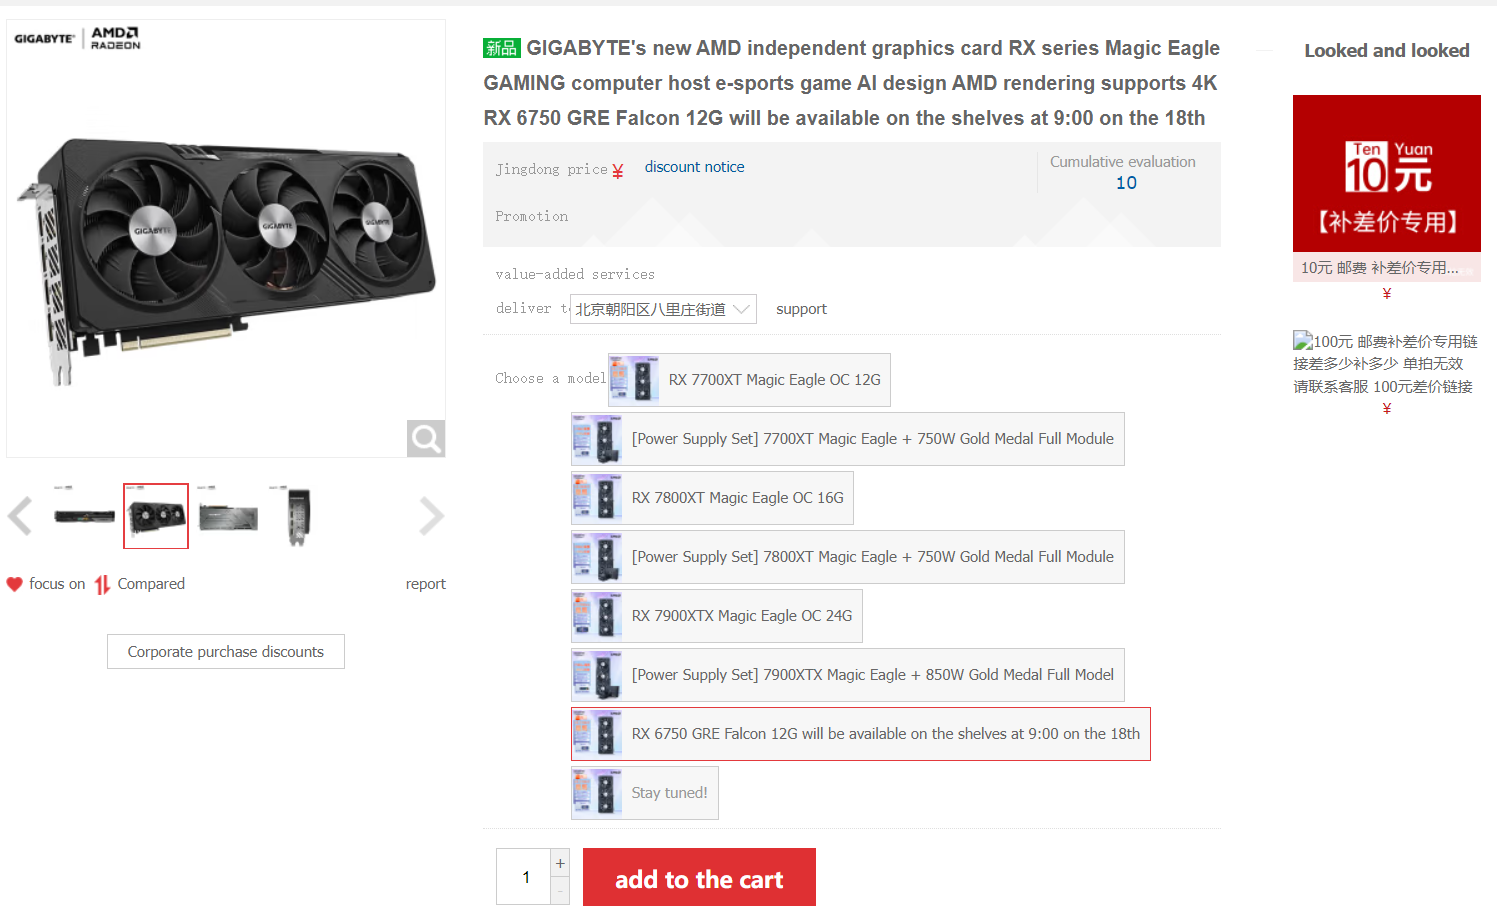Show previous thumbnails with left arrow
The height and width of the screenshot is (913, 1497).
coord(20,516)
